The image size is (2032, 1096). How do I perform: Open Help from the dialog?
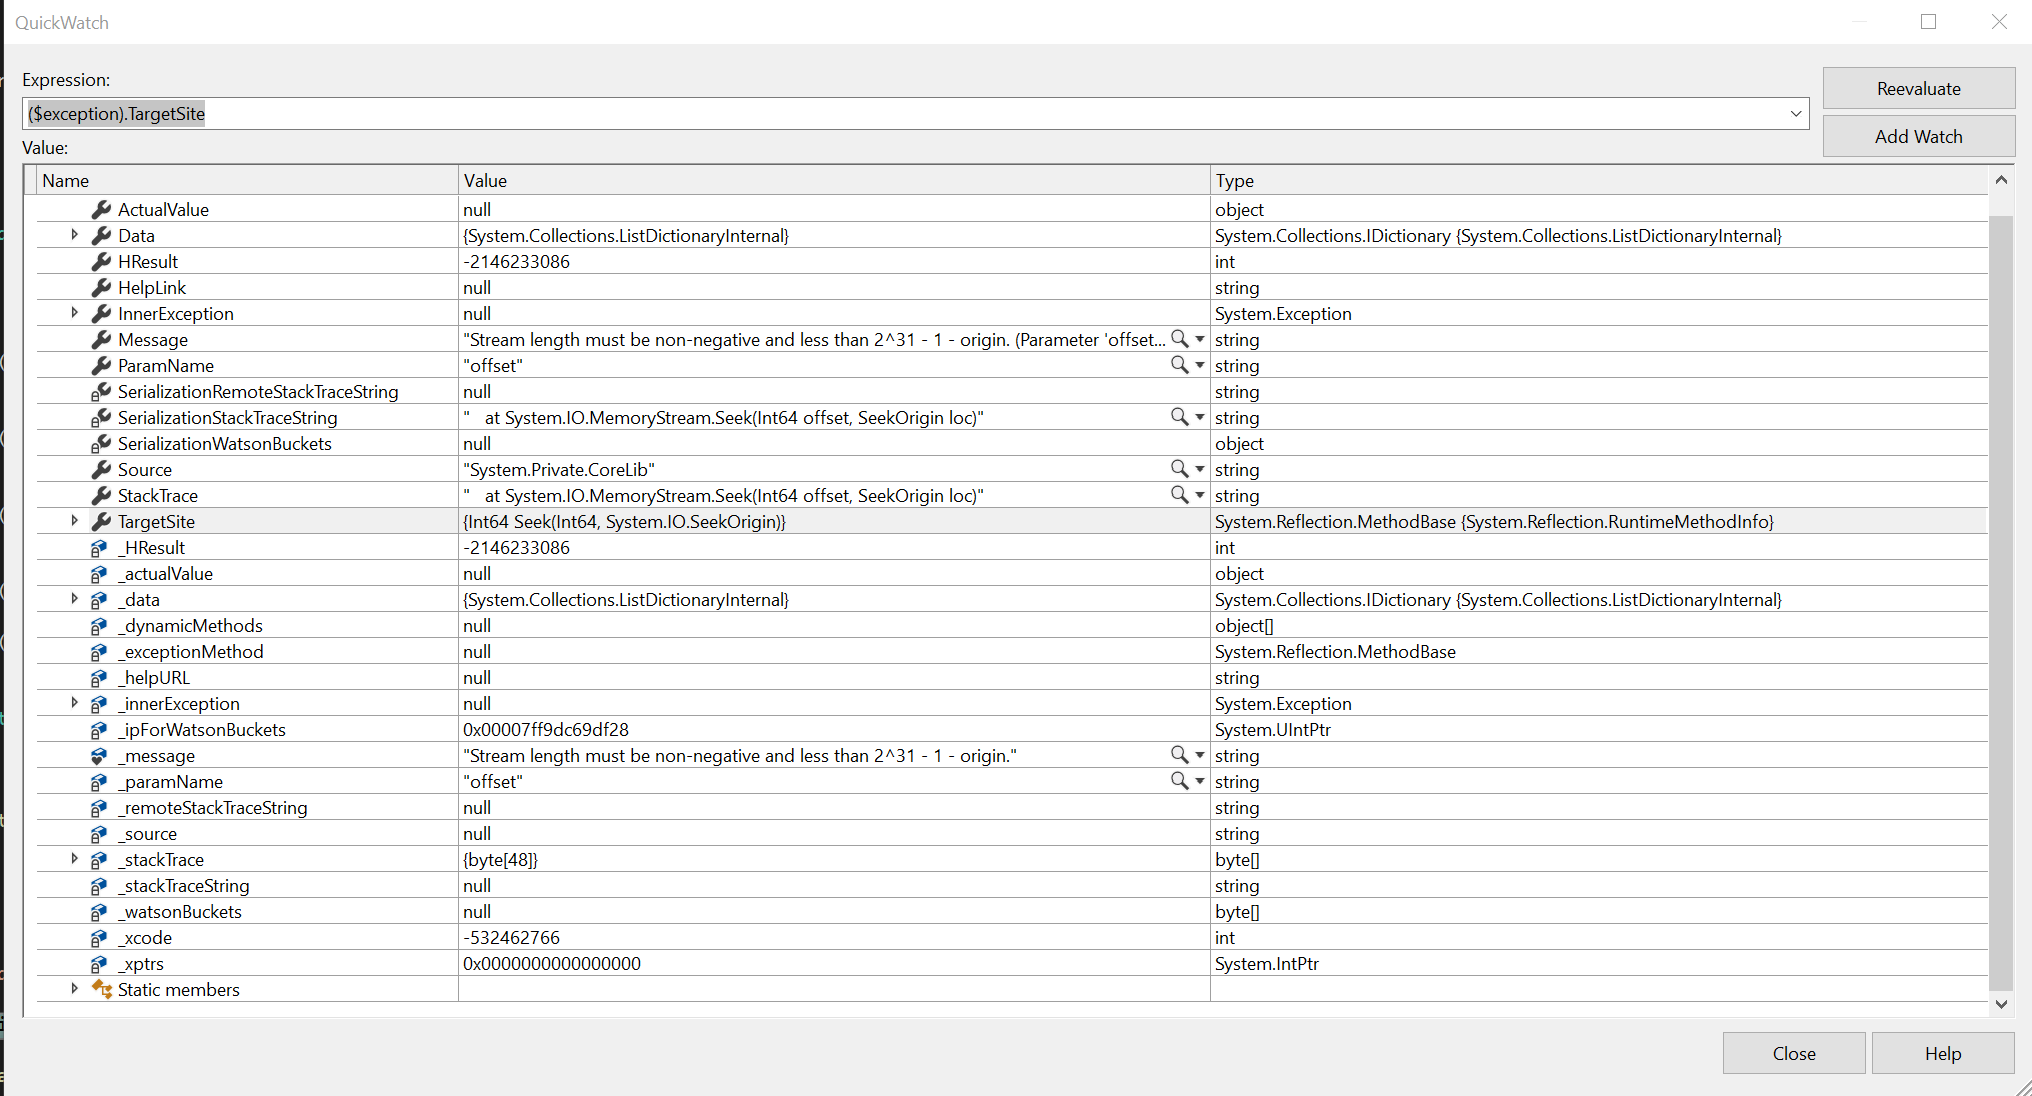click(x=1941, y=1053)
